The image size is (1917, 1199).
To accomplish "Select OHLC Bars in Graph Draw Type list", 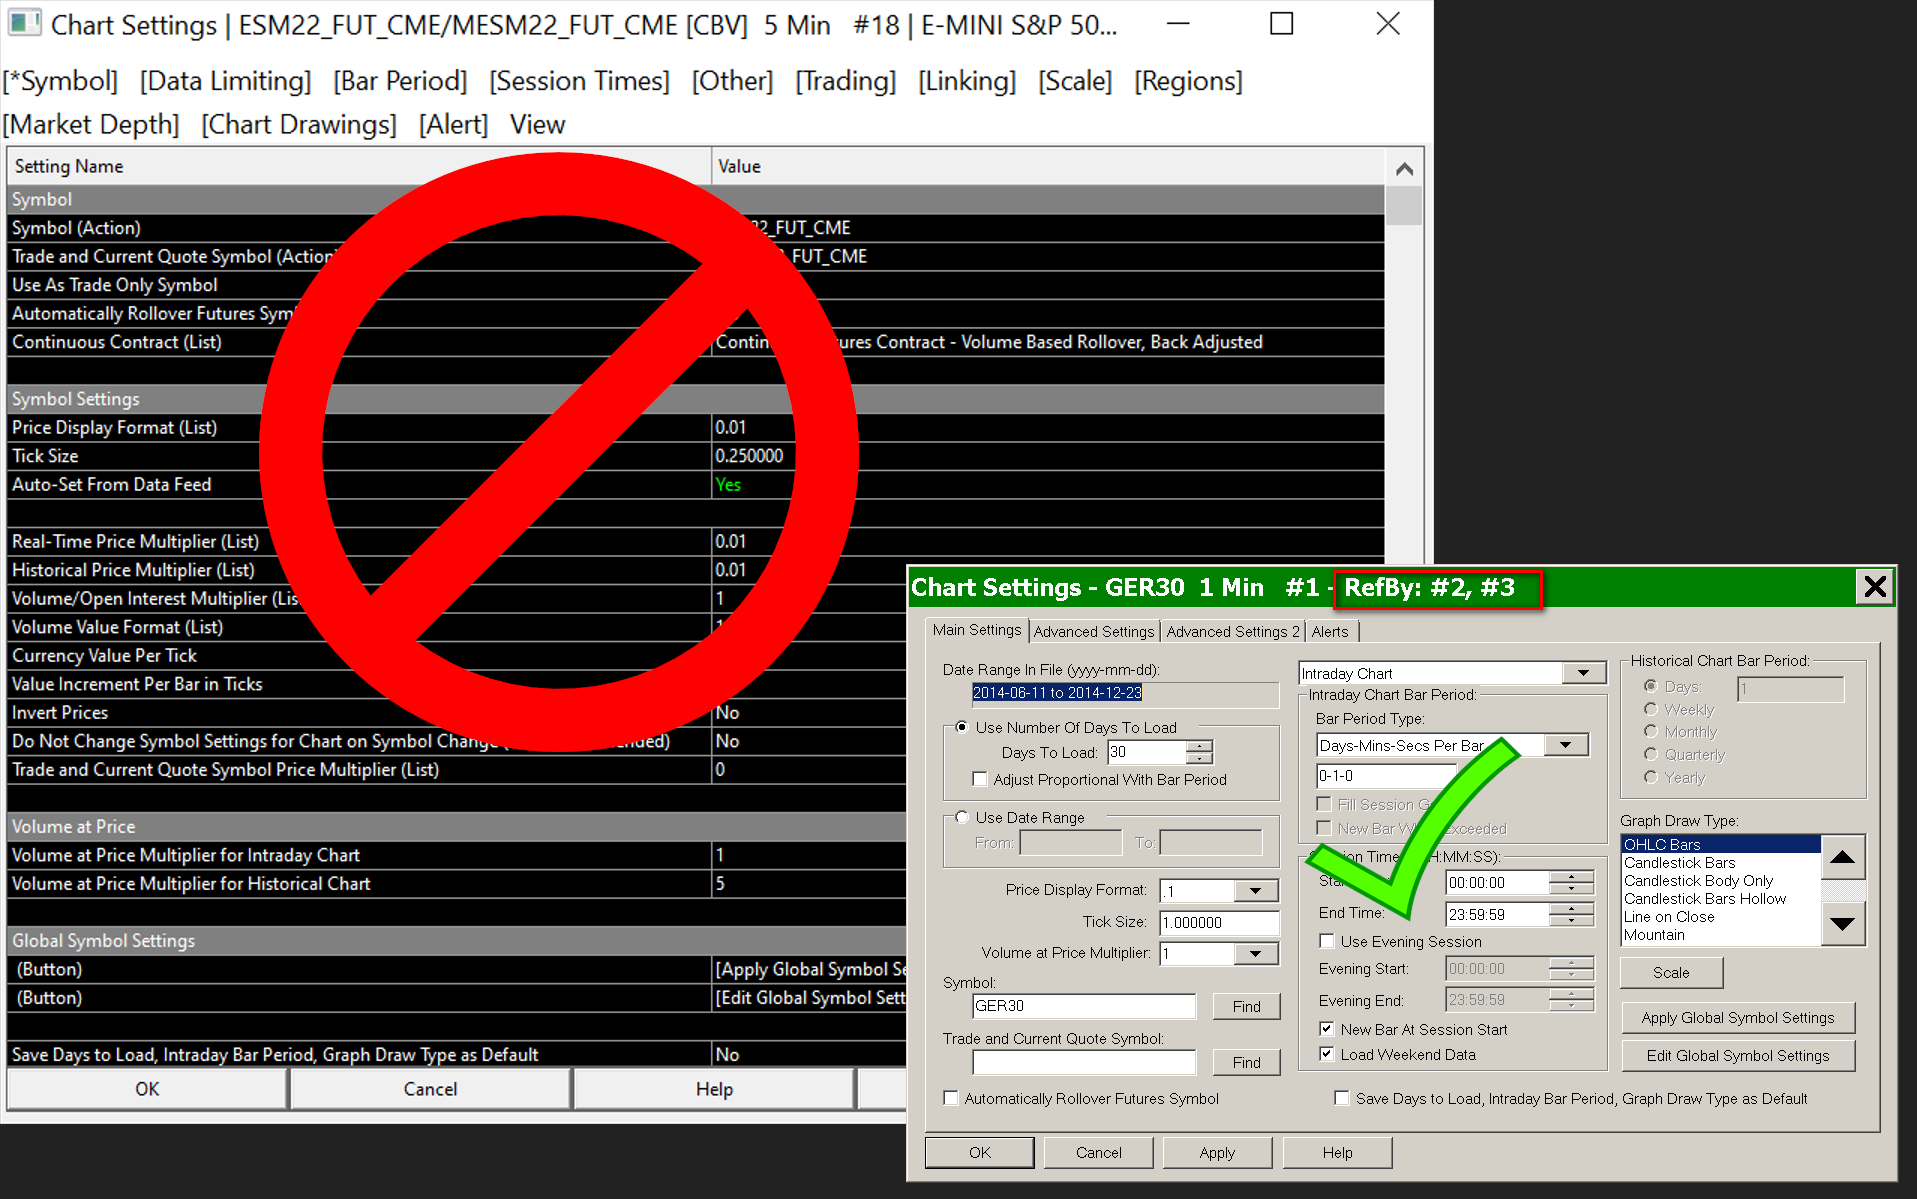I will point(1720,845).
